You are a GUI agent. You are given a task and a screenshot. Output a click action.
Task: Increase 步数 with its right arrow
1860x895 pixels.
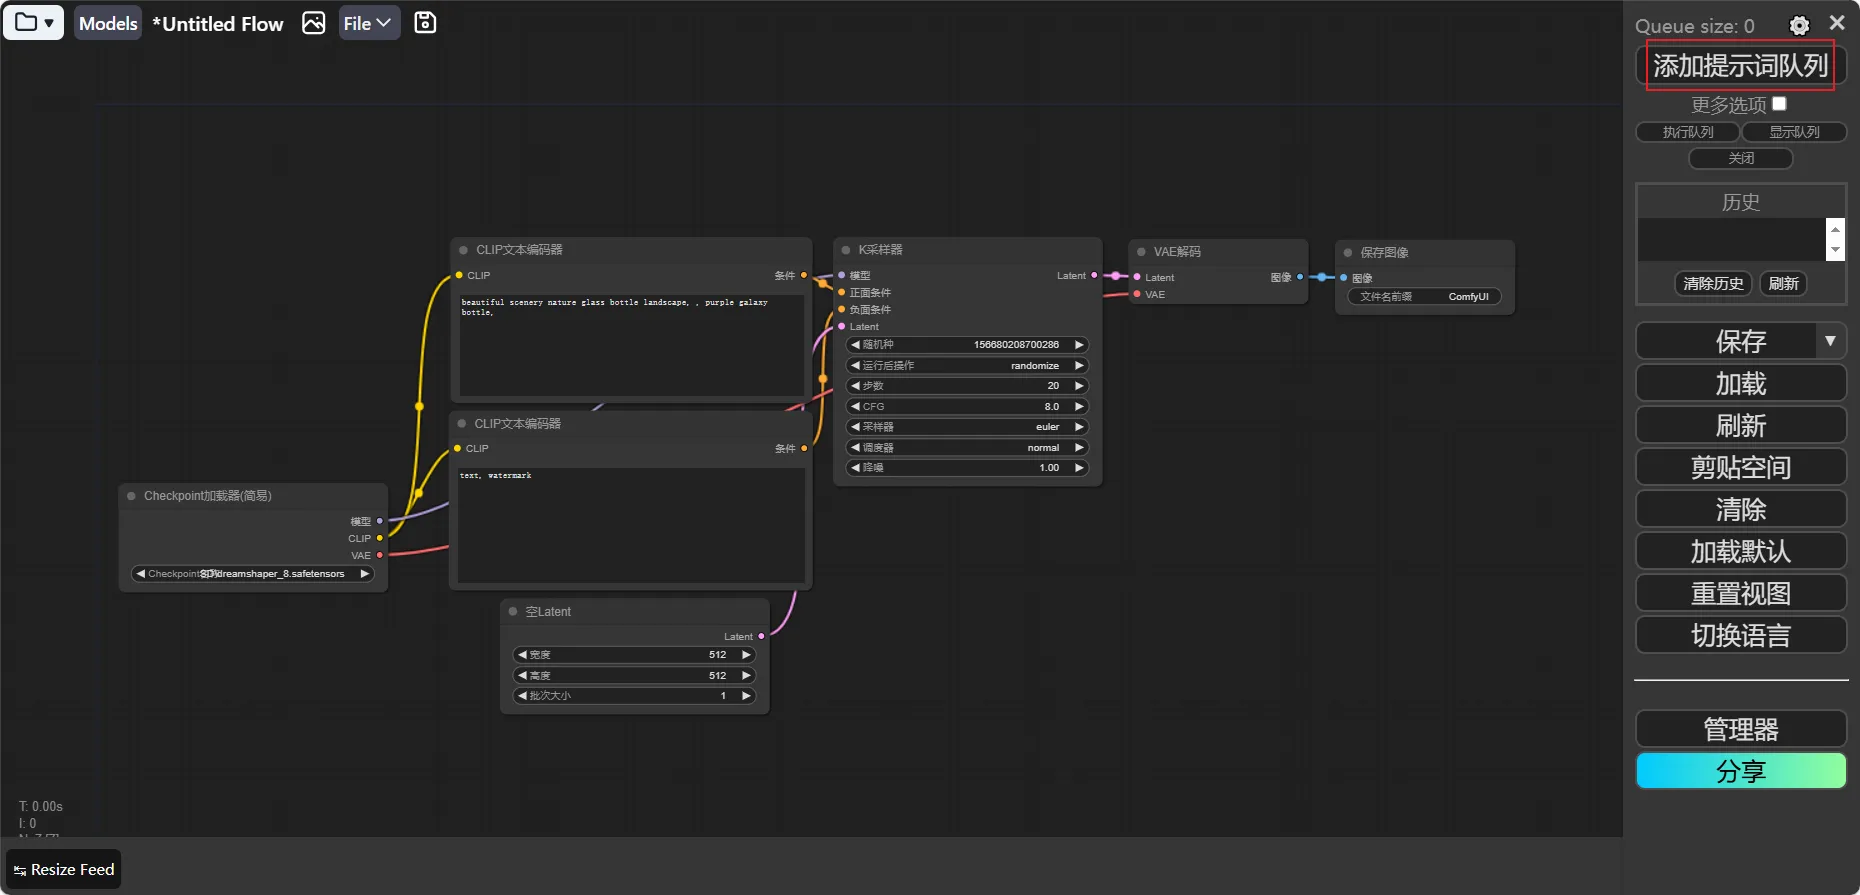click(1079, 386)
